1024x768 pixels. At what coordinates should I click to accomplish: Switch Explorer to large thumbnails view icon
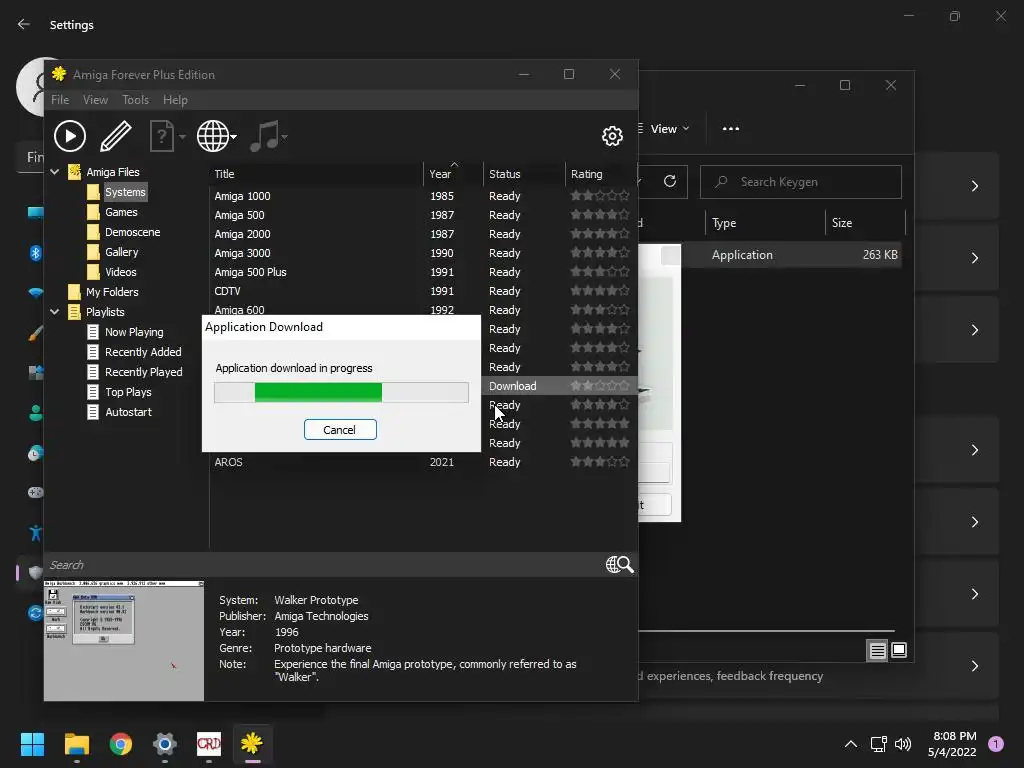coord(899,650)
